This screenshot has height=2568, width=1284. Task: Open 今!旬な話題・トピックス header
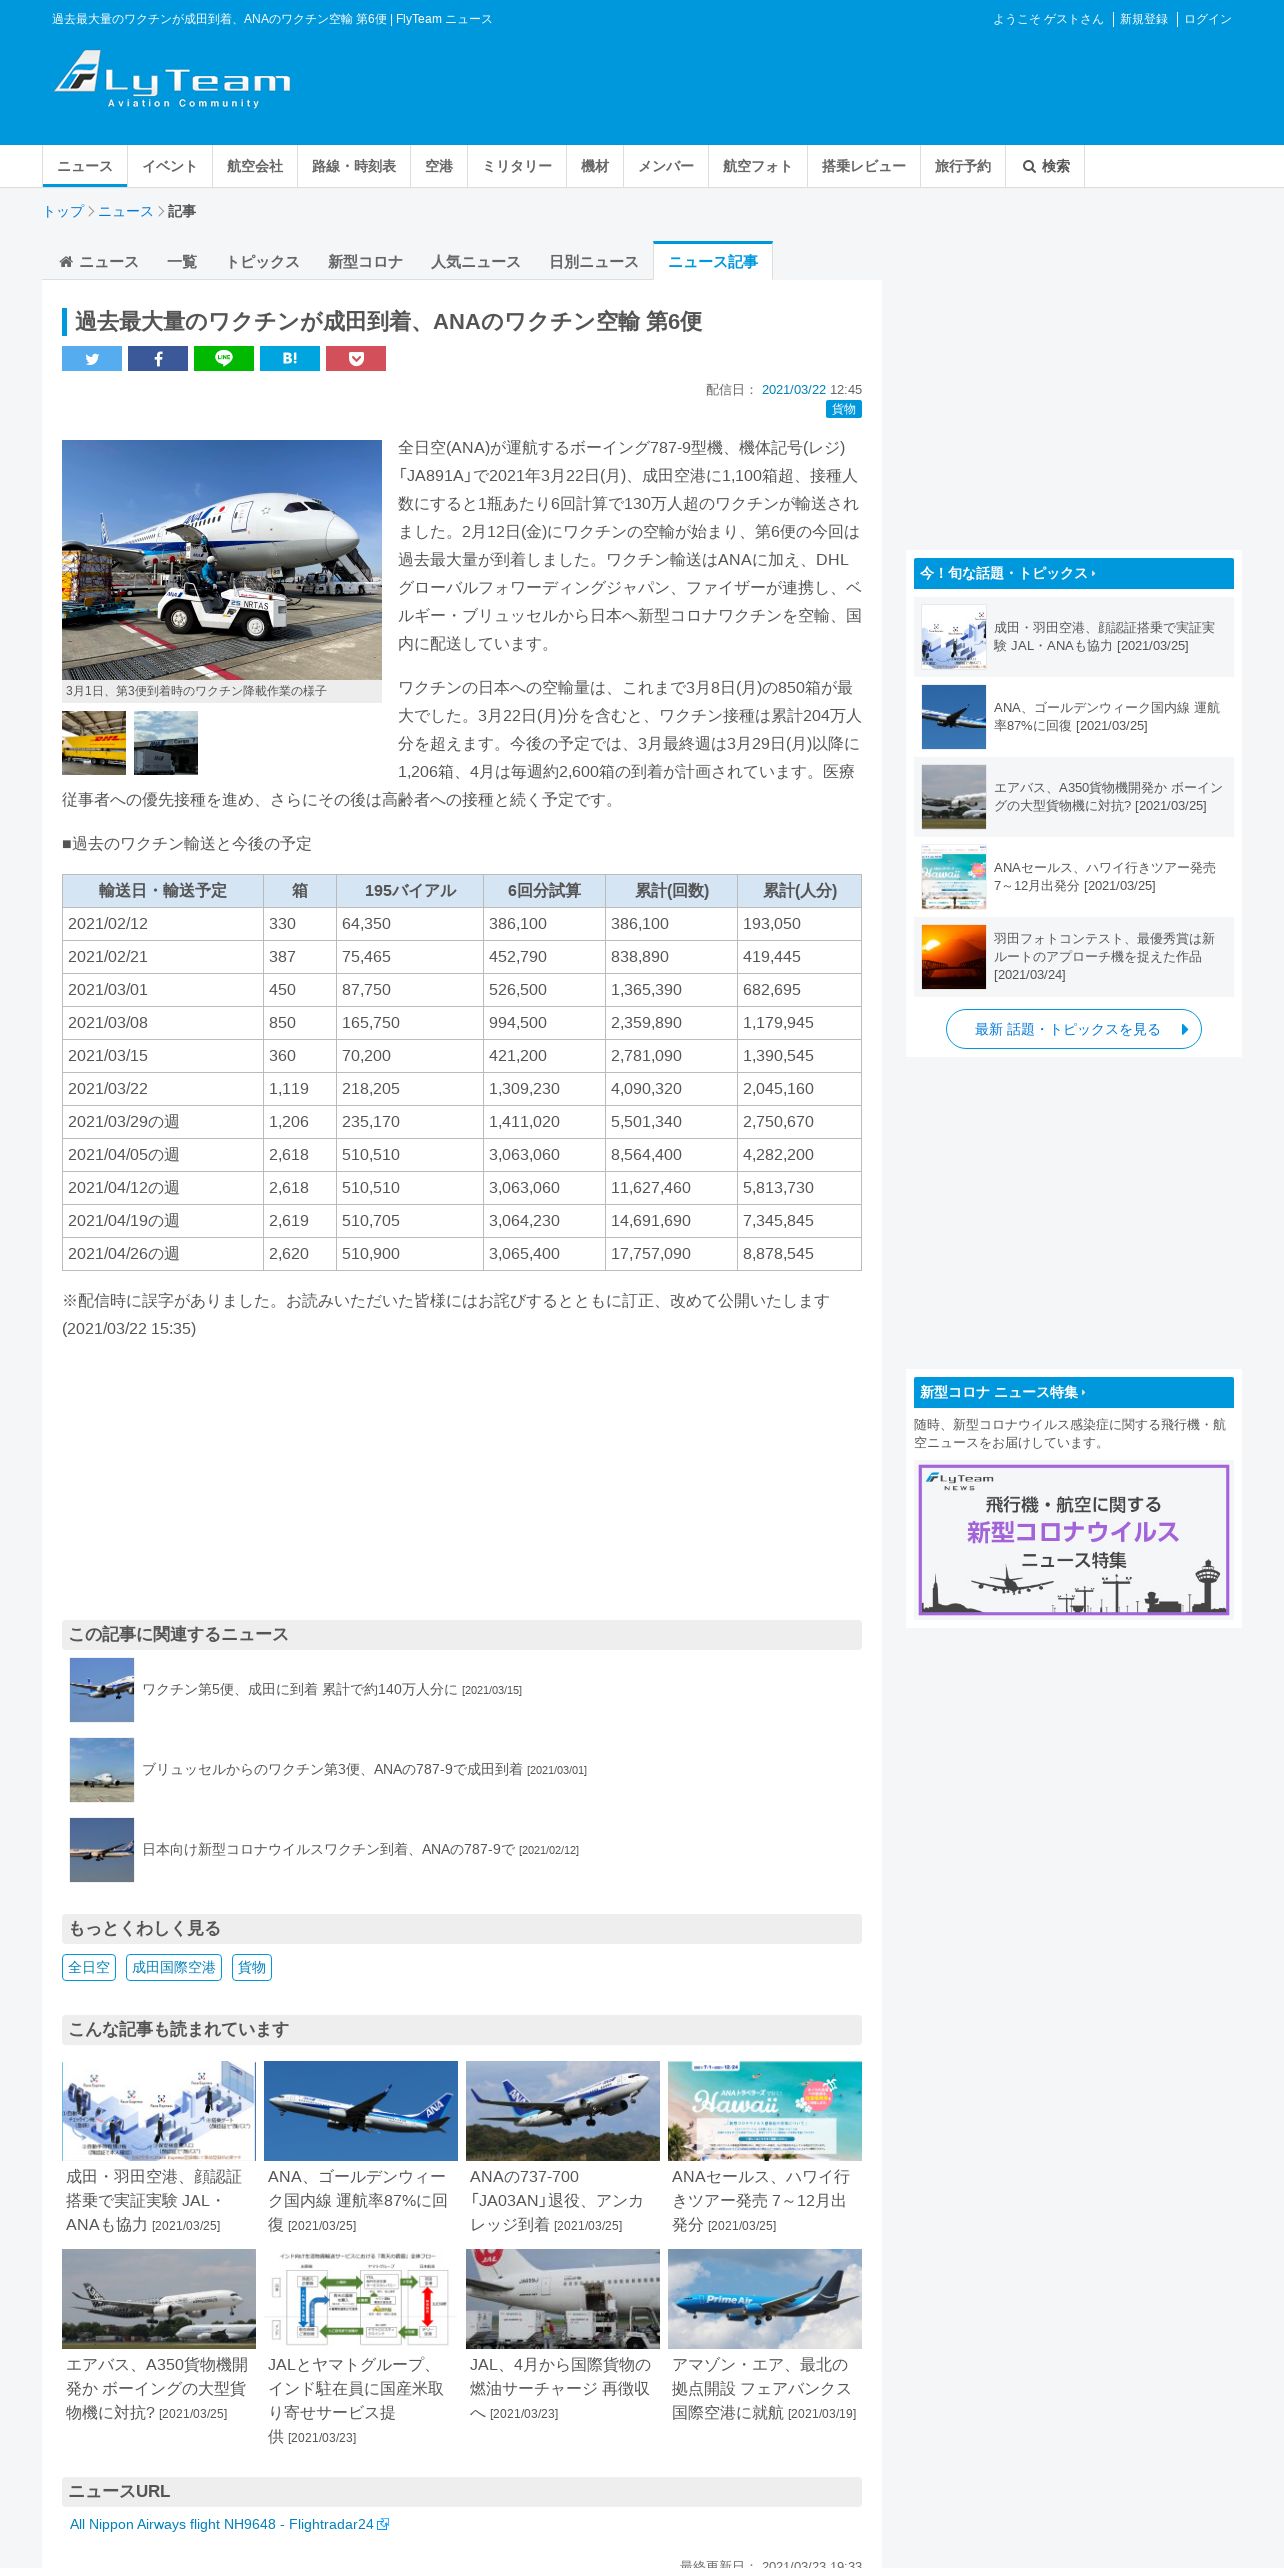tap(1074, 573)
